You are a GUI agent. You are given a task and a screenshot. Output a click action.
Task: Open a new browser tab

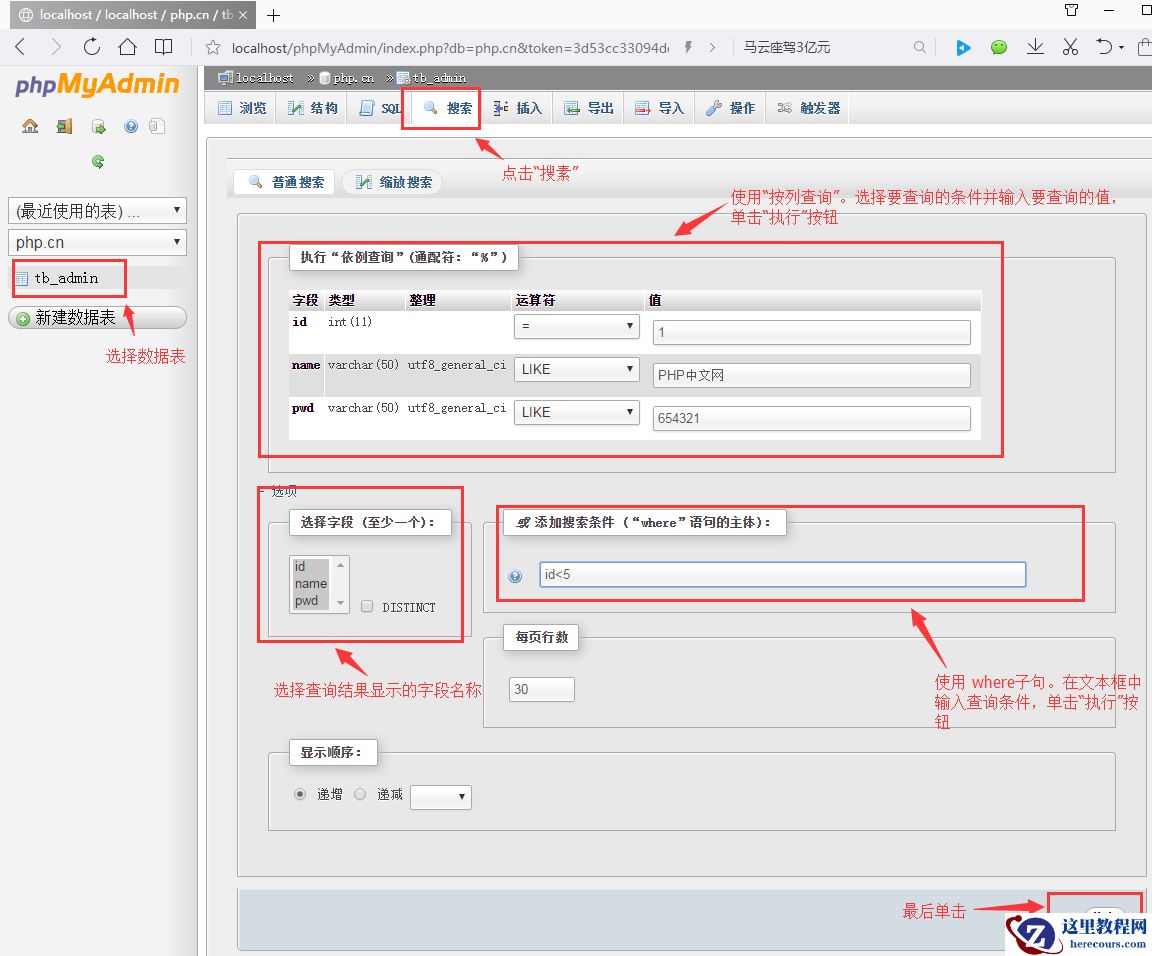click(x=273, y=15)
